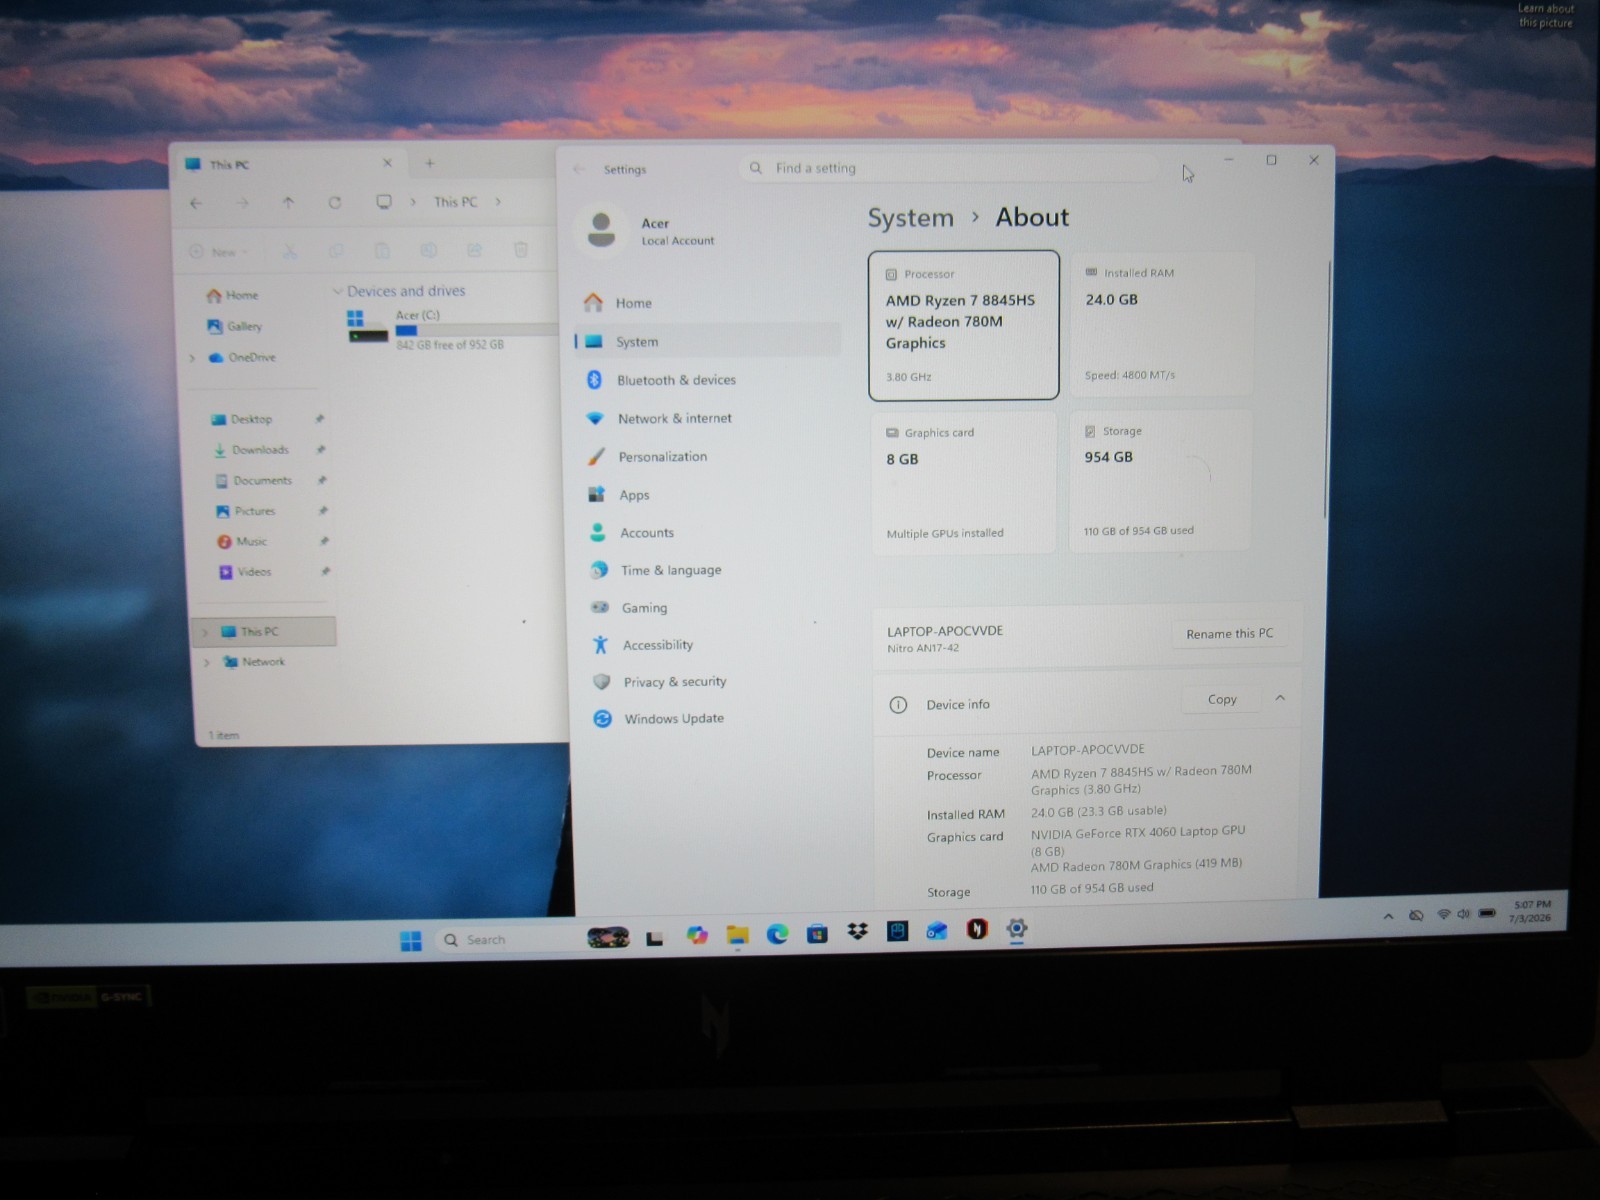Open Pictures quick access folder
The width and height of the screenshot is (1600, 1200).
coord(246,511)
